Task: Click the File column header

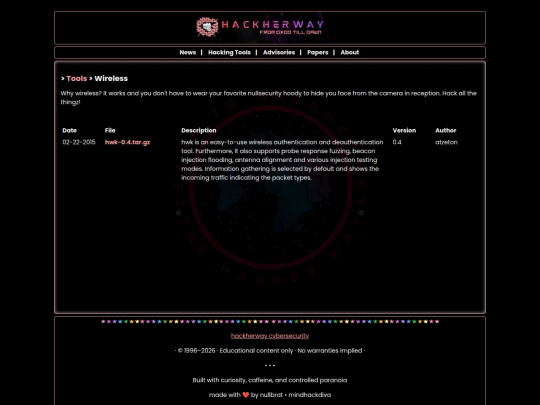Action: [x=110, y=131]
